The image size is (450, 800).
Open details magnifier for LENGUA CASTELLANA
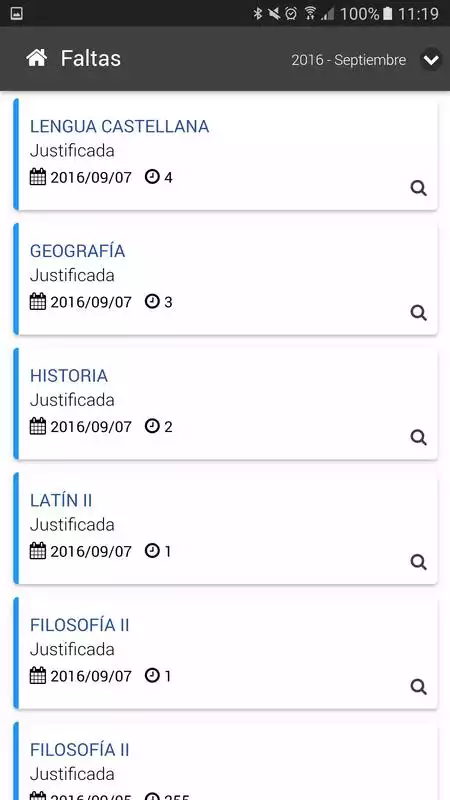[418, 188]
